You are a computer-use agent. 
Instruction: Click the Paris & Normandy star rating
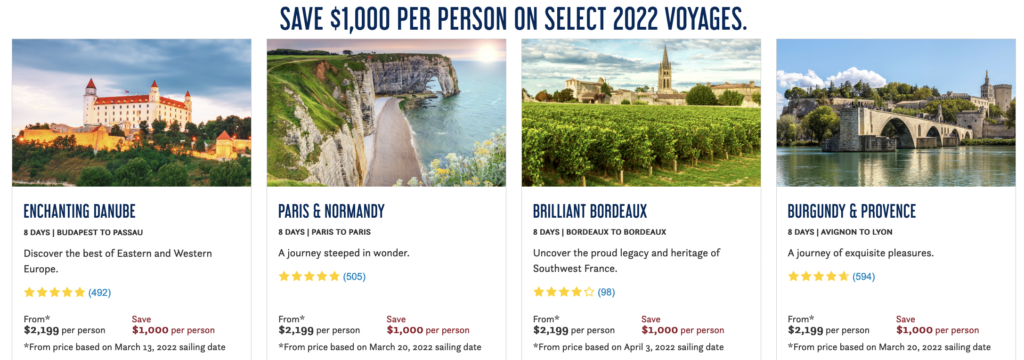[x=309, y=276]
